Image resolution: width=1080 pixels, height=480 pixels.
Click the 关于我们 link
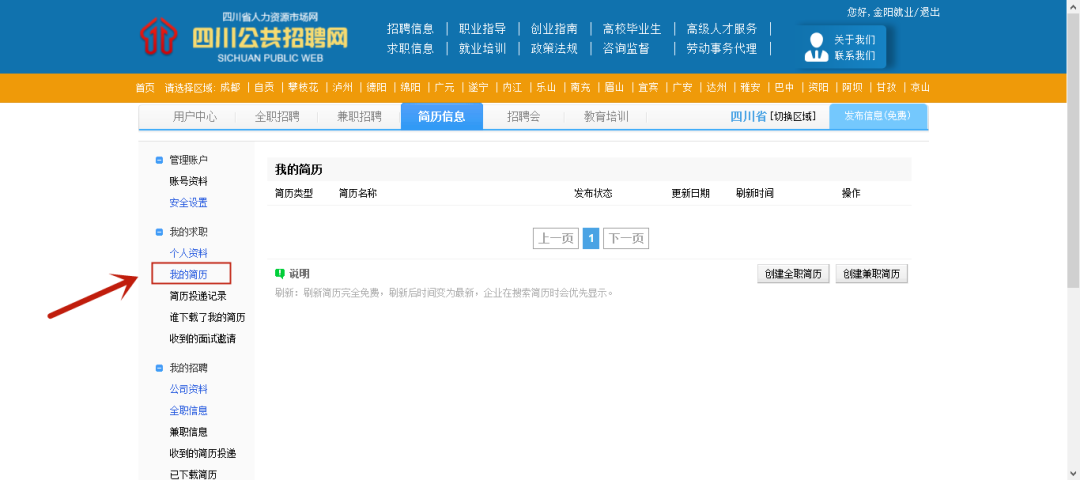855,40
